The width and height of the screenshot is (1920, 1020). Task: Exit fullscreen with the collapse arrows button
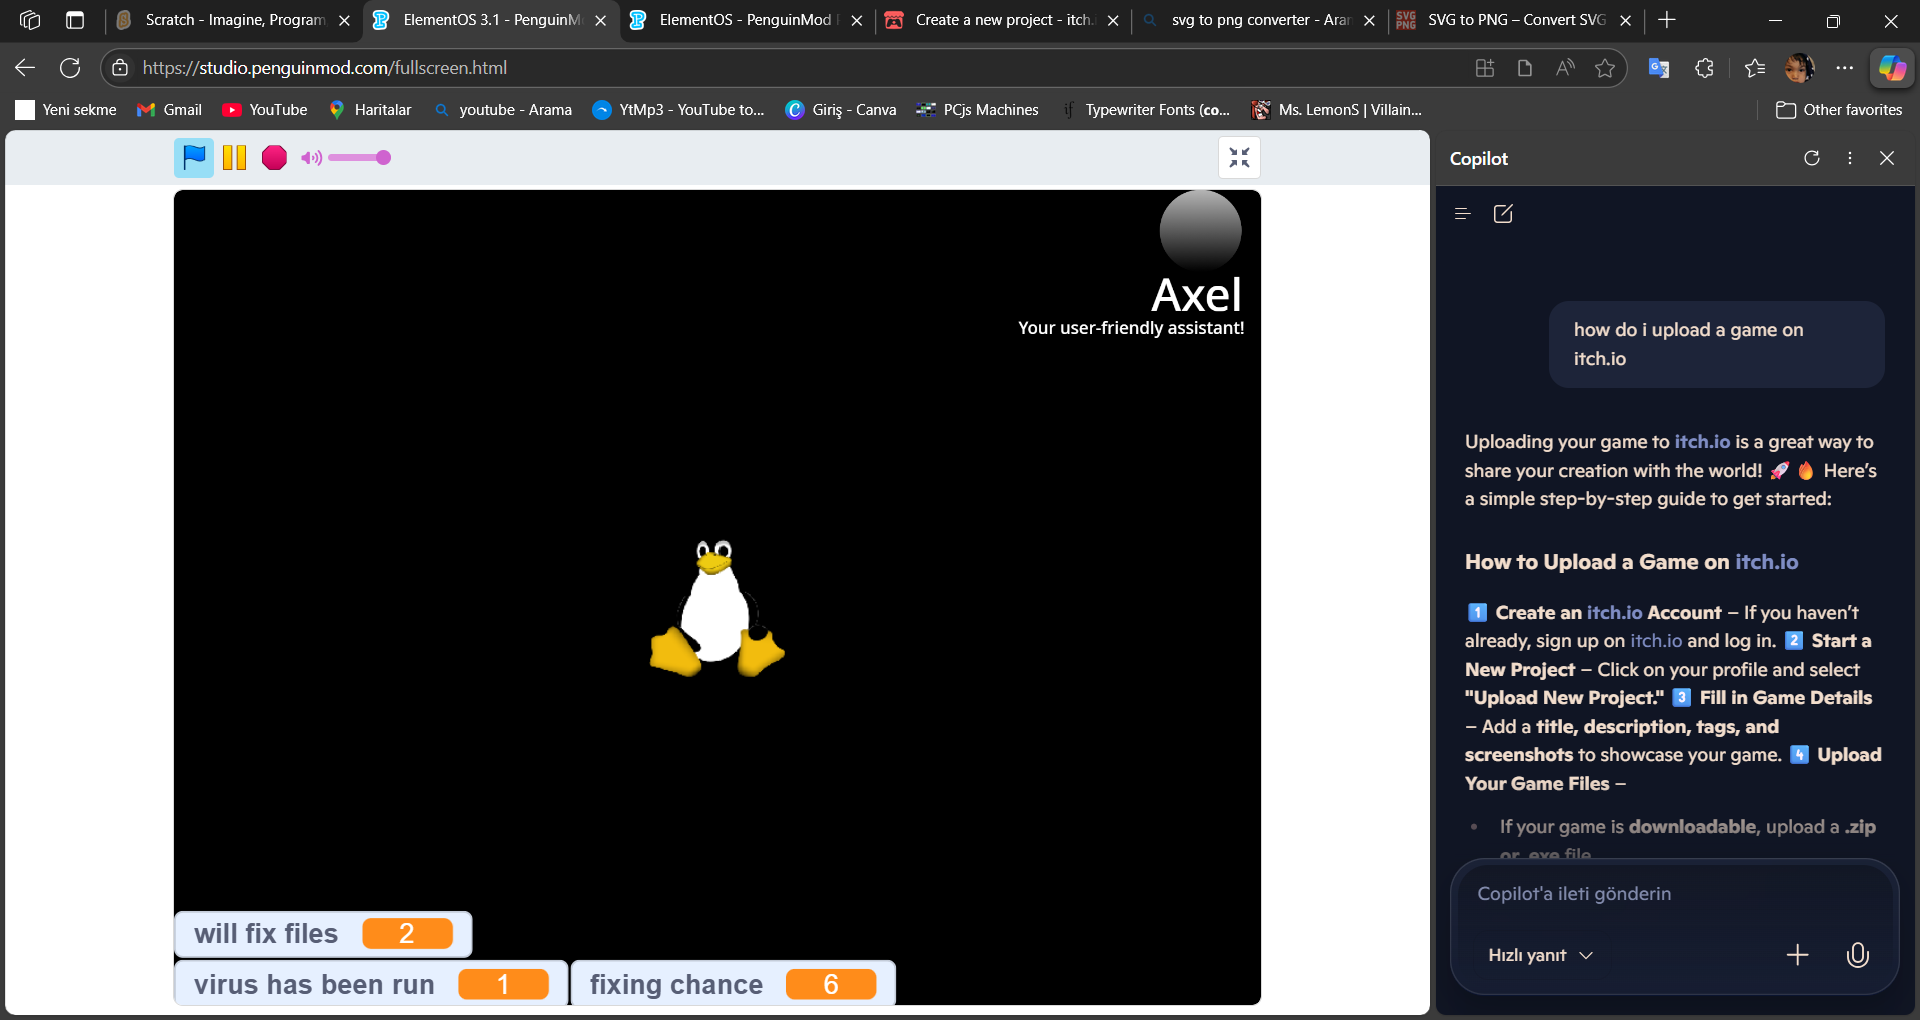[x=1239, y=157]
